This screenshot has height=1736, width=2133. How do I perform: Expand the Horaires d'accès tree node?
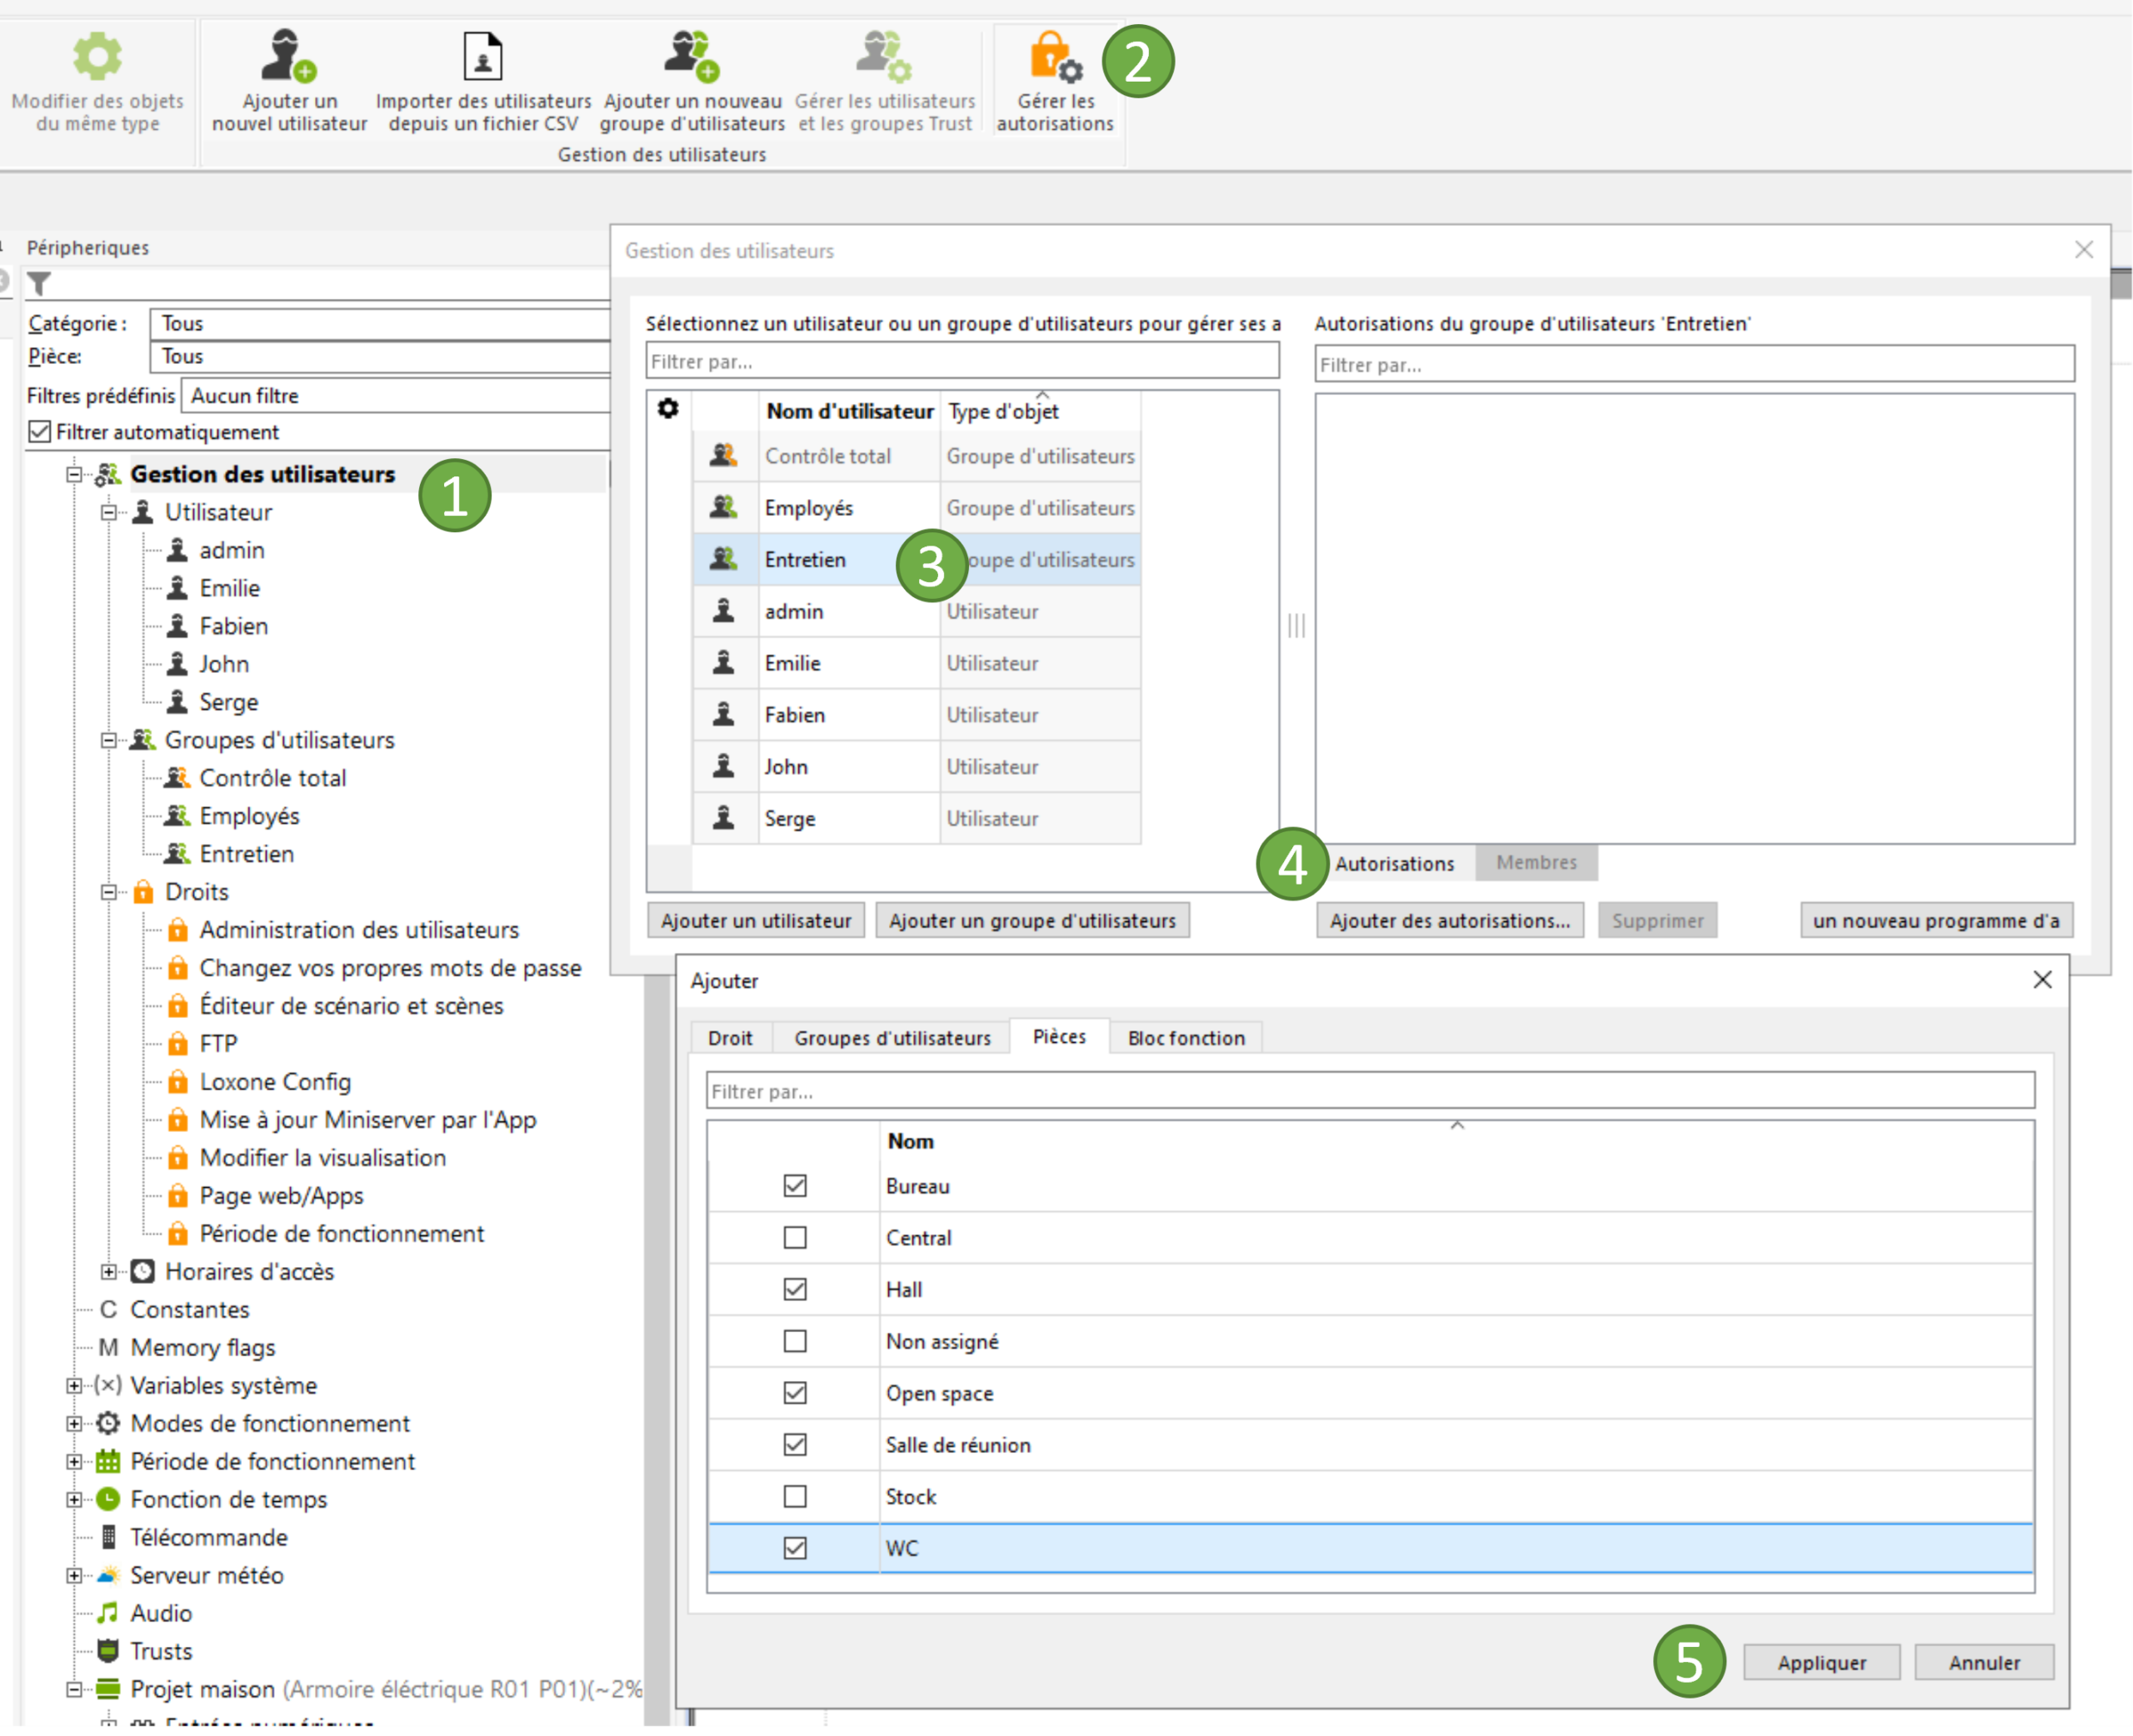pos(108,1272)
